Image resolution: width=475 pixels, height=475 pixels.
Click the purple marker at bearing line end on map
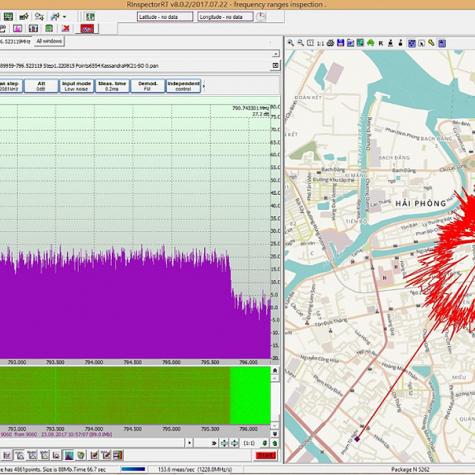pos(357,439)
